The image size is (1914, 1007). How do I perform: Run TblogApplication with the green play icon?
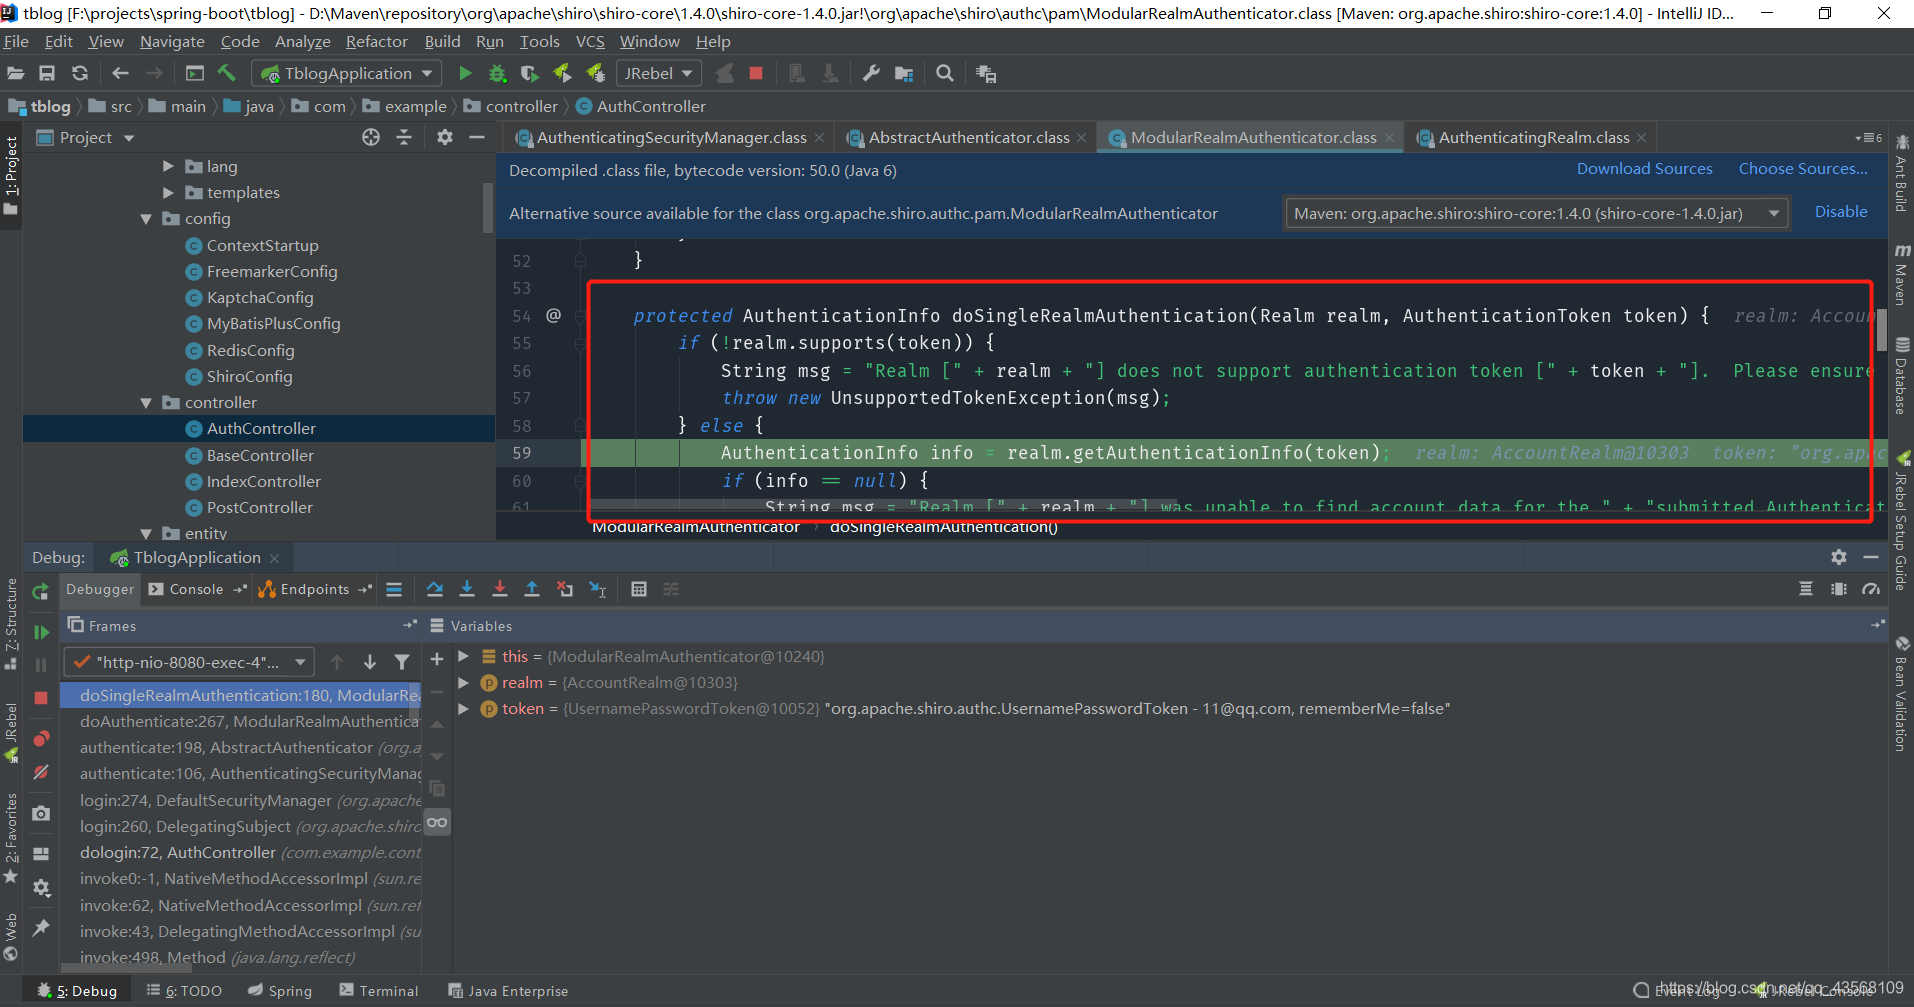(x=465, y=73)
